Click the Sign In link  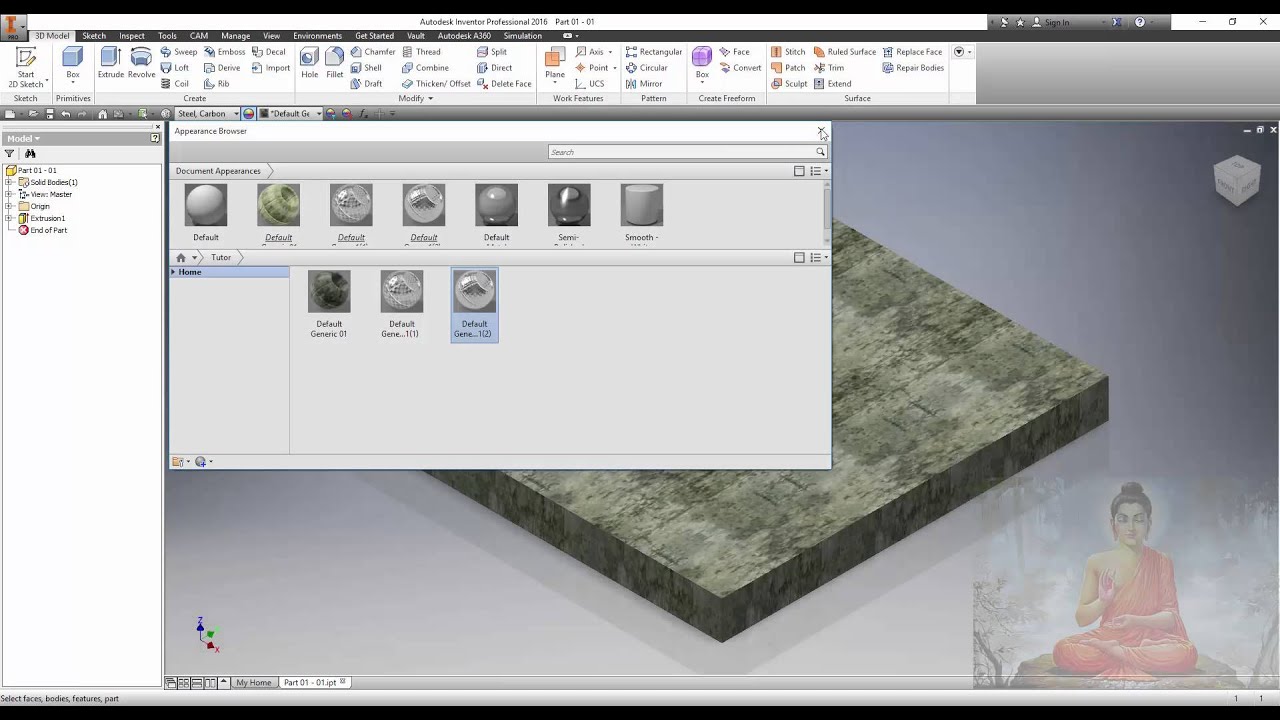1058,22
